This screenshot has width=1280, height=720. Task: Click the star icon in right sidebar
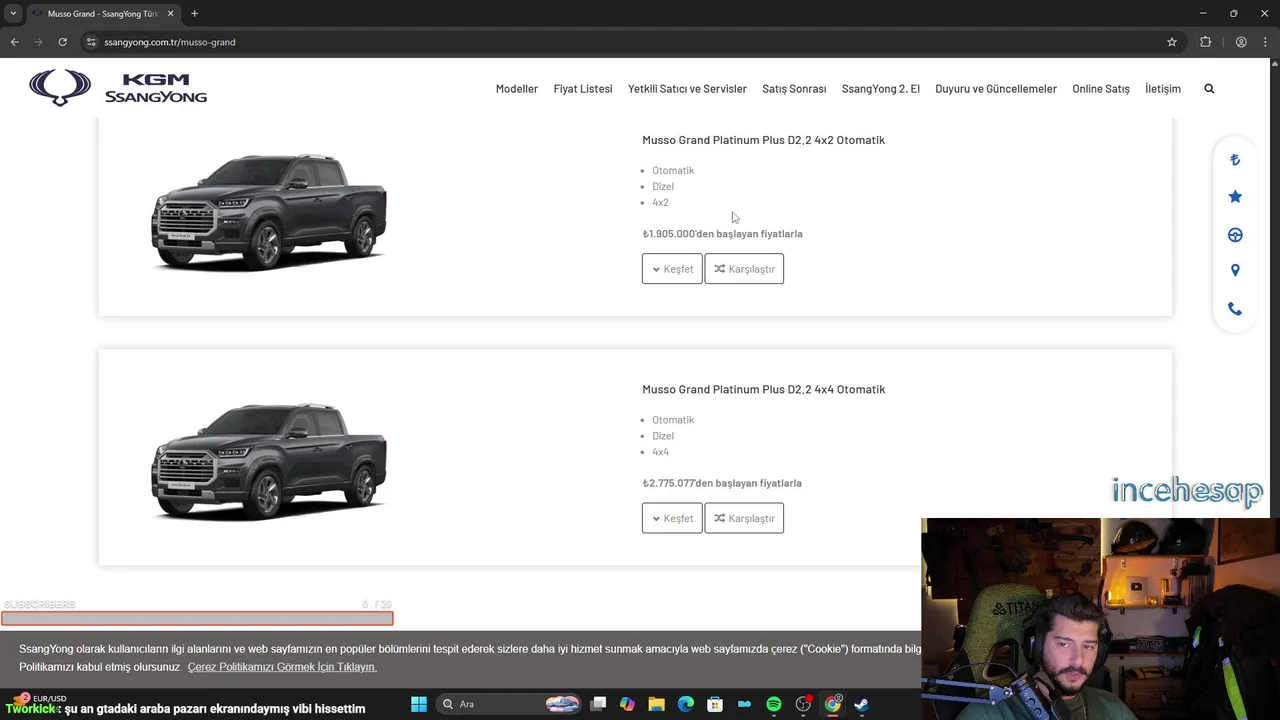click(1235, 197)
